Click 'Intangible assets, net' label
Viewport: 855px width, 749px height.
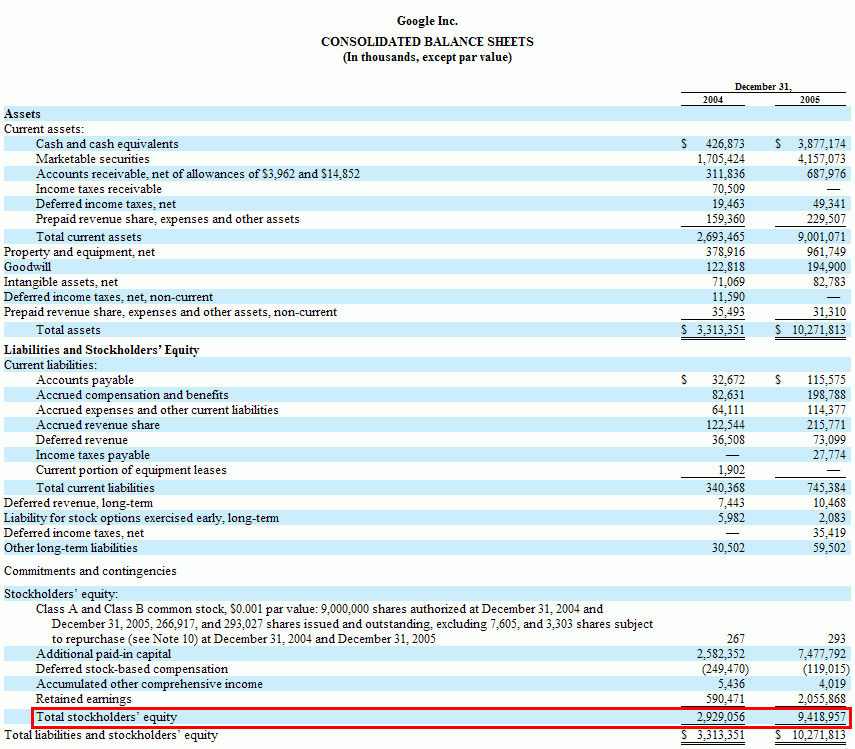[x=61, y=282]
